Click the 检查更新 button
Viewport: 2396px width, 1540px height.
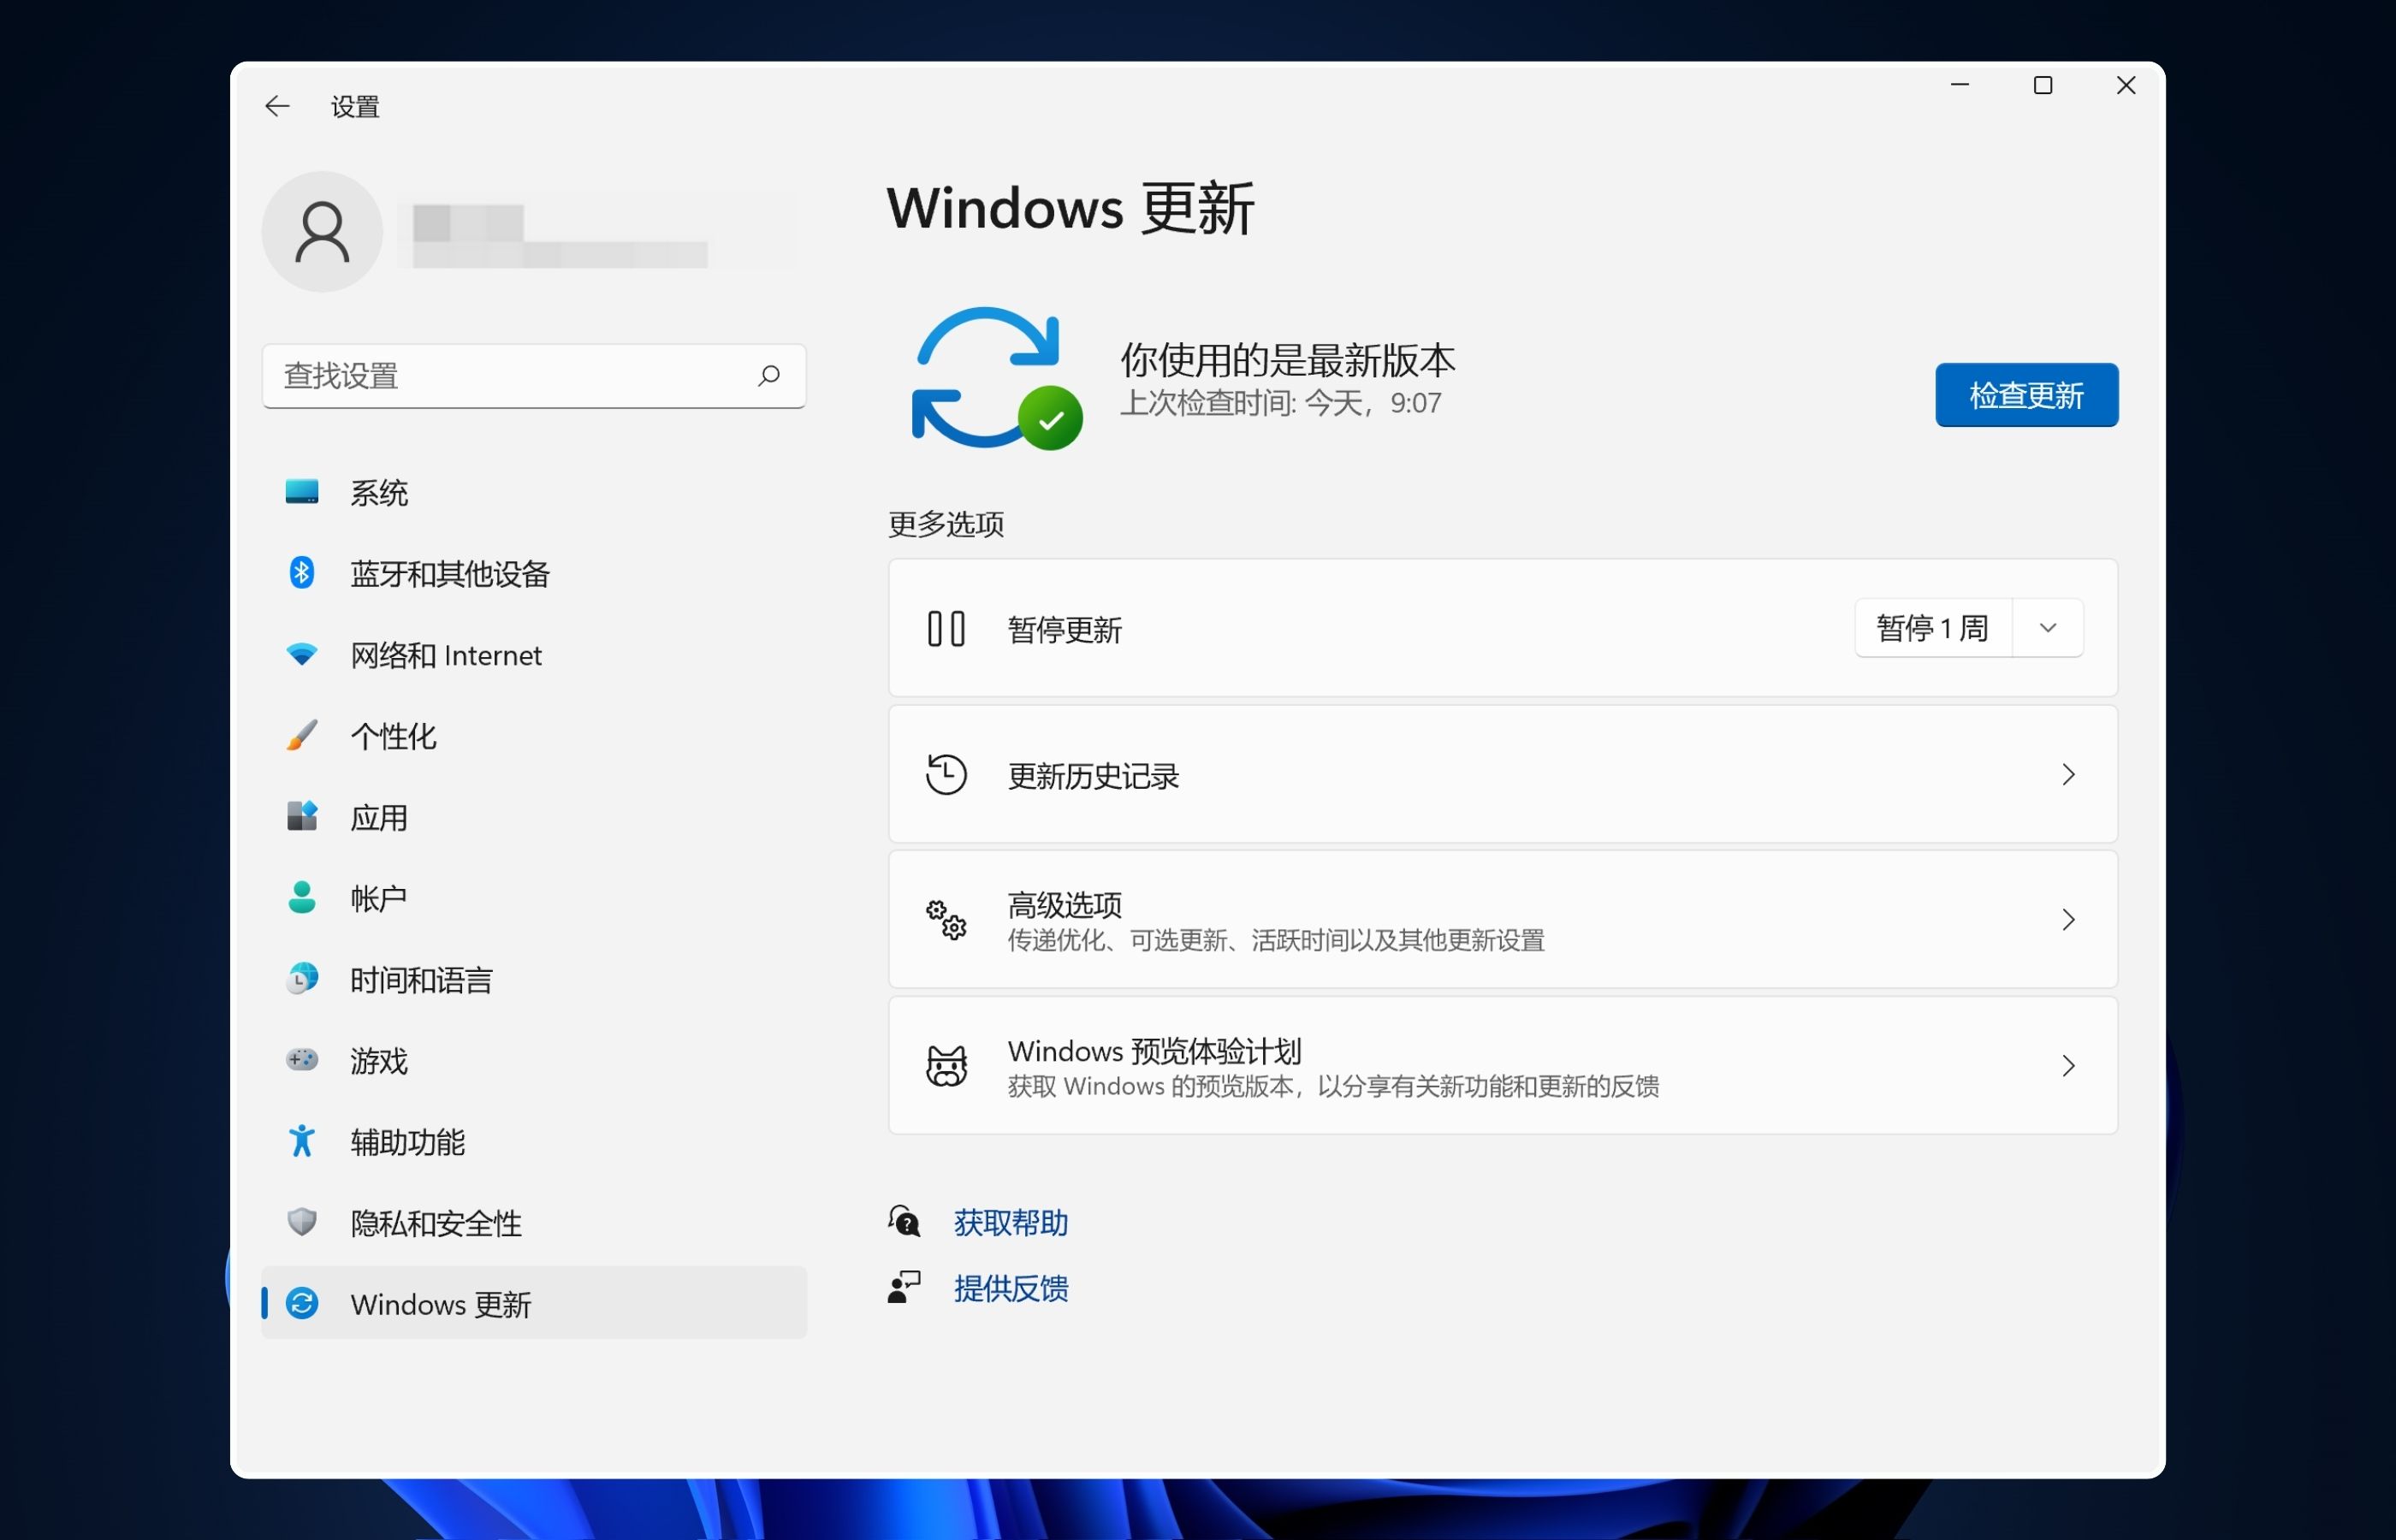pyautogui.click(x=2026, y=394)
